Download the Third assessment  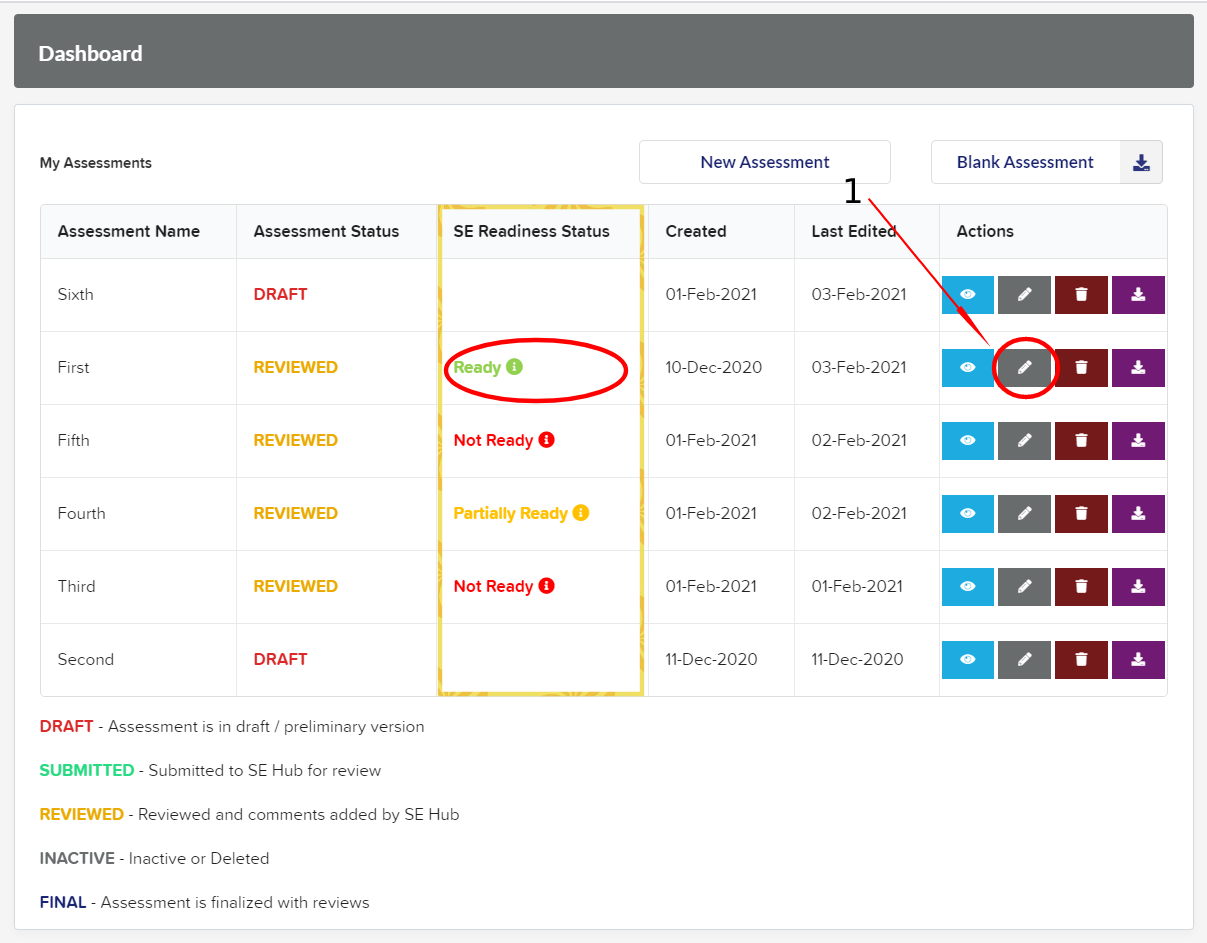(x=1138, y=587)
